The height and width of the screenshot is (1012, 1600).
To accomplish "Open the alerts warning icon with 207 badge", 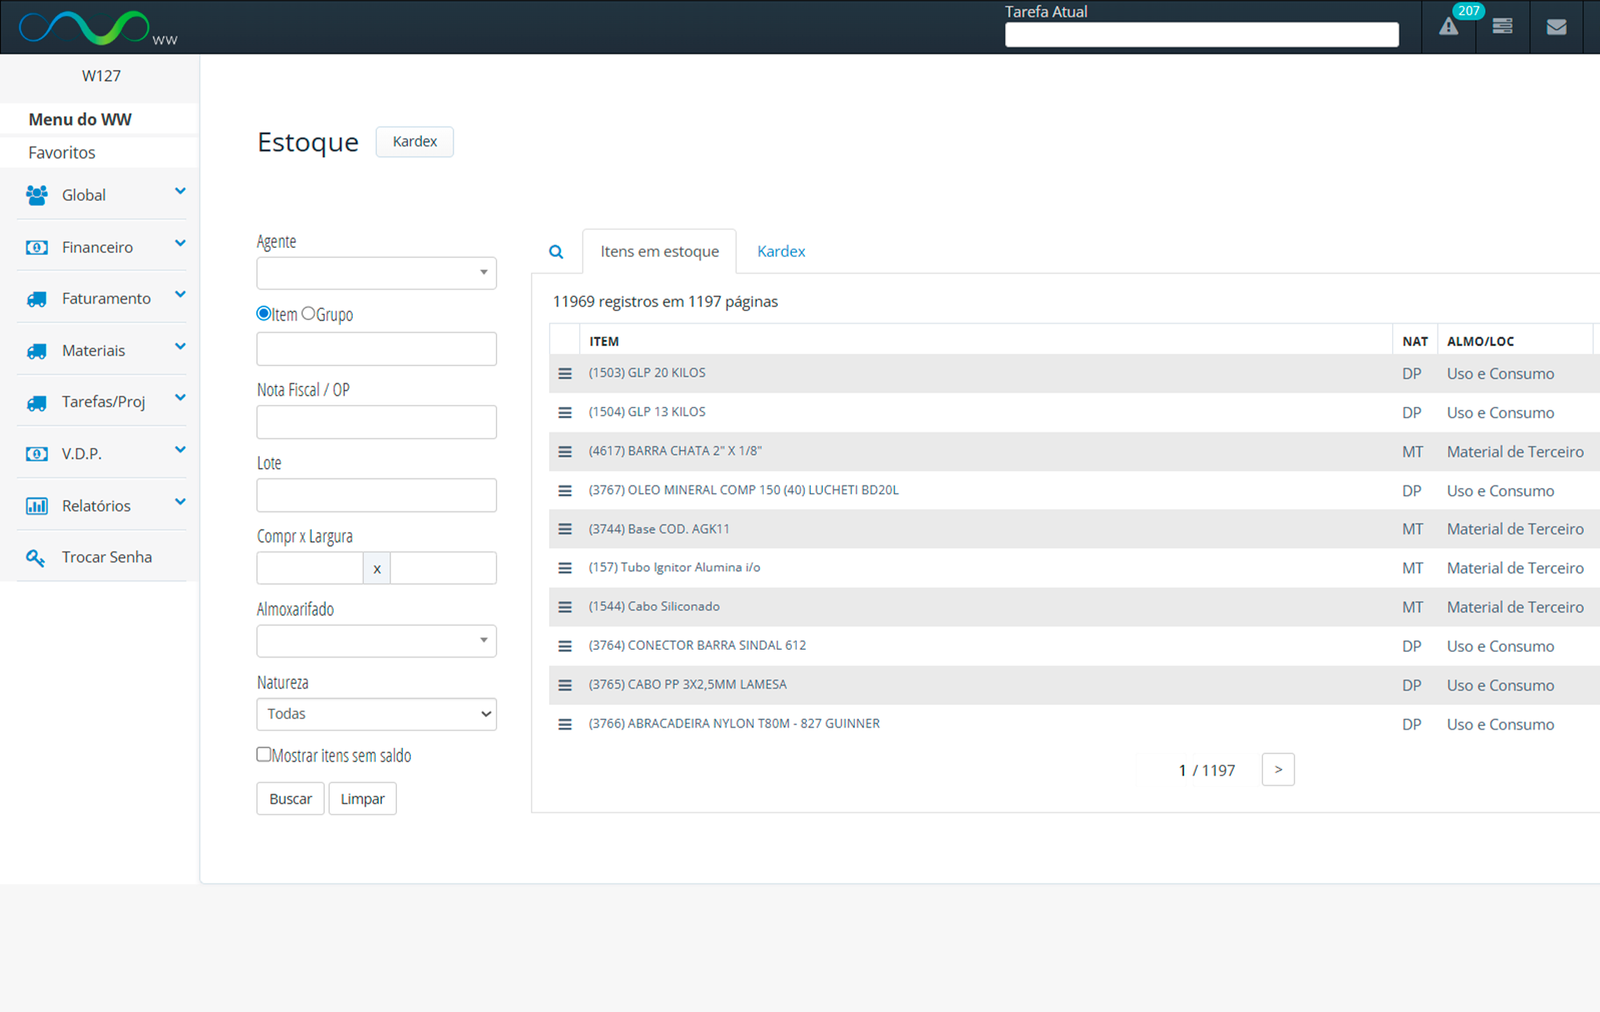I will click(1448, 27).
